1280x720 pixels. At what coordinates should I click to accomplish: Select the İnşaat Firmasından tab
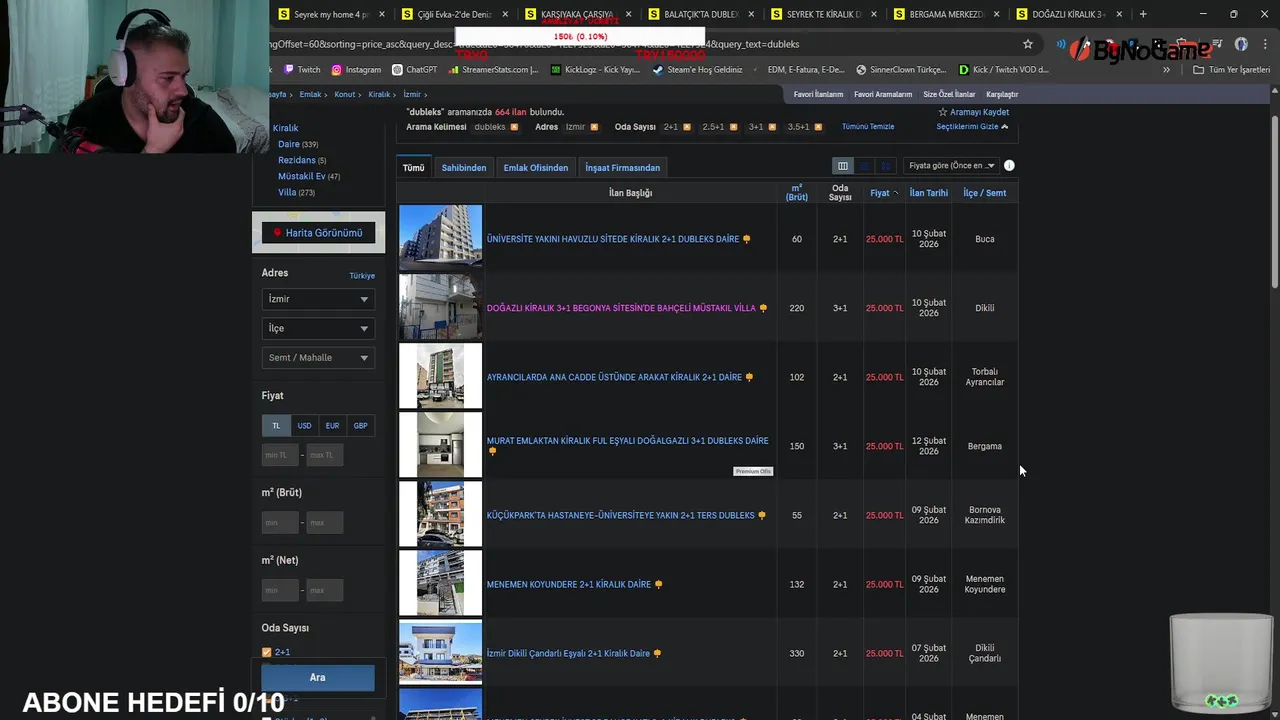tap(623, 168)
